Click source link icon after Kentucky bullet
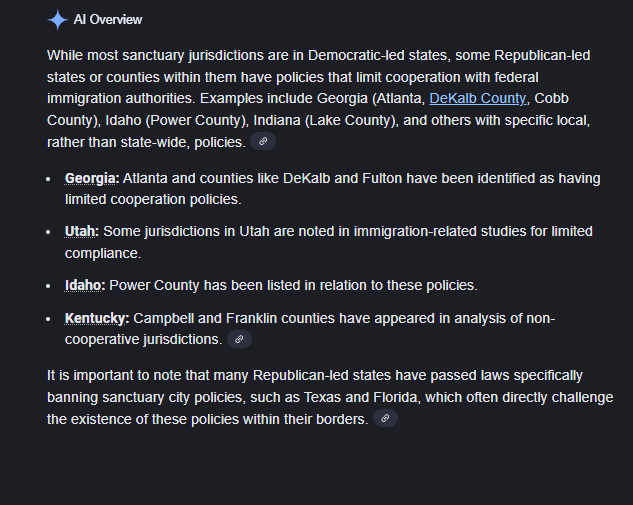Screen dimensions: 633x505 point(238,340)
